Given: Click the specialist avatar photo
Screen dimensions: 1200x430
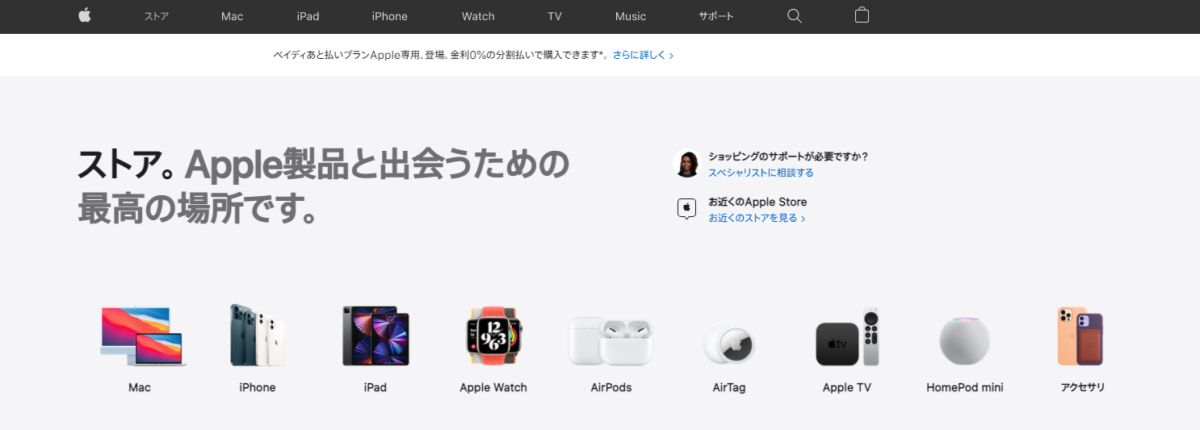Looking at the screenshot, I should (687, 164).
